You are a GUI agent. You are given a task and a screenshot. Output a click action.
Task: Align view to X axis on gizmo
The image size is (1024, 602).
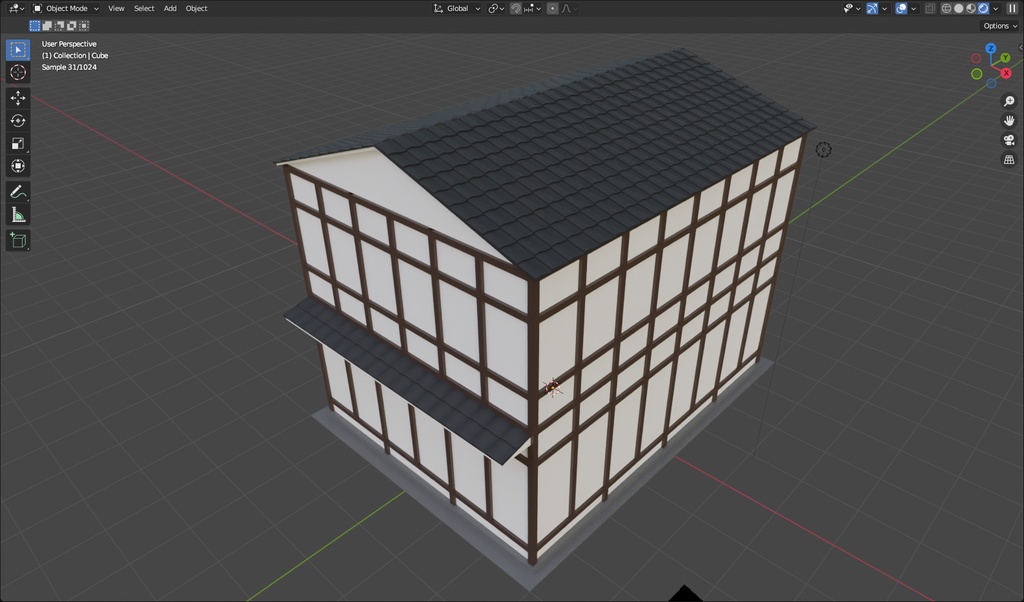1006,73
